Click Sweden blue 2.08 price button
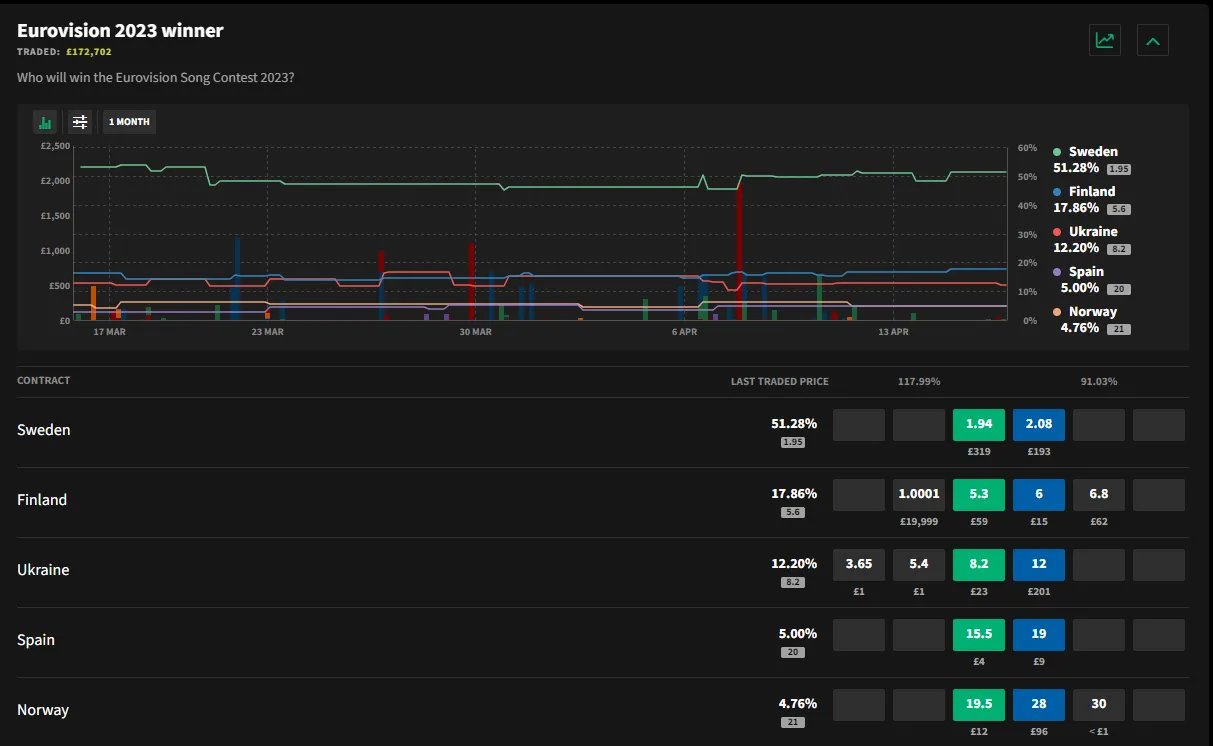Image resolution: width=1213 pixels, height=746 pixels. (1038, 425)
